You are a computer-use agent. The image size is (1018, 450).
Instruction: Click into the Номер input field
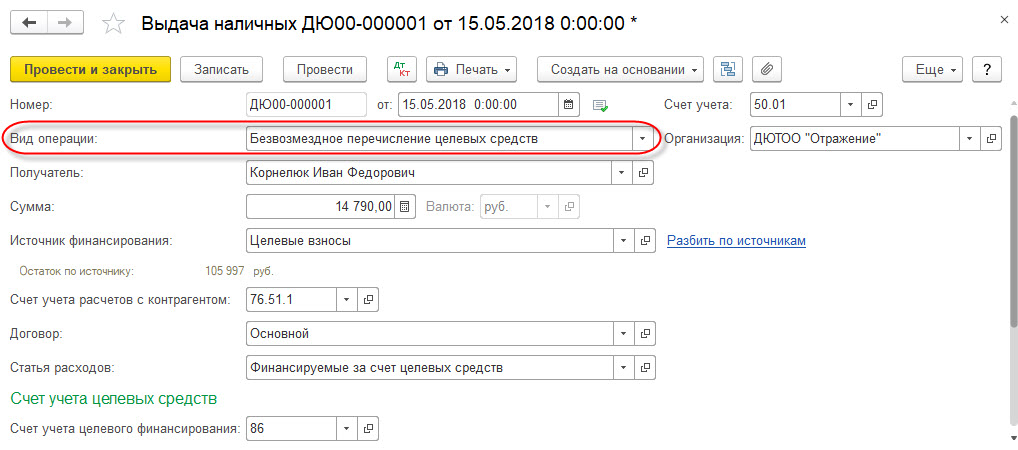click(307, 104)
